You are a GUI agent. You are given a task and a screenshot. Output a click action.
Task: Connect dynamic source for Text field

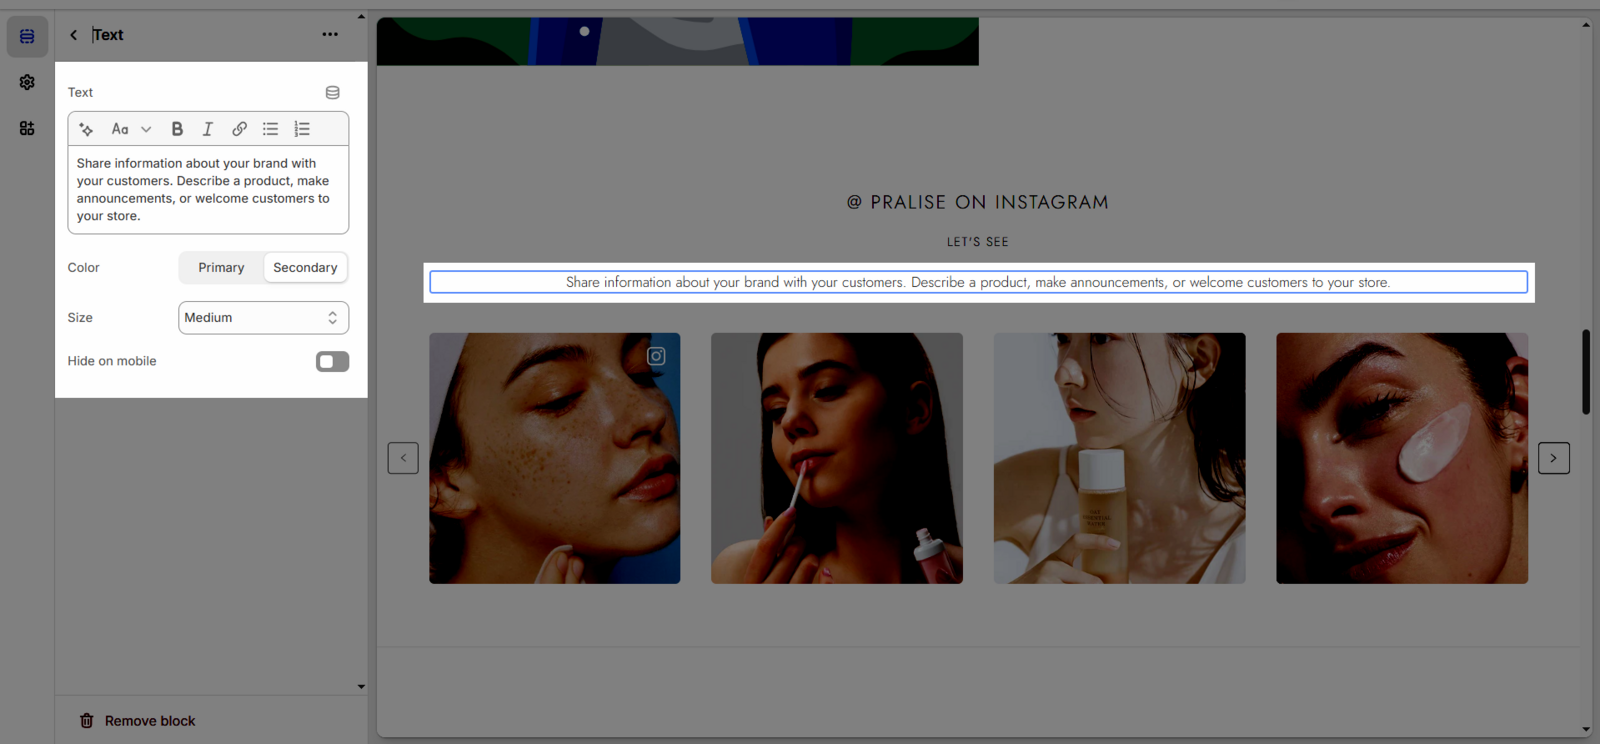click(332, 93)
